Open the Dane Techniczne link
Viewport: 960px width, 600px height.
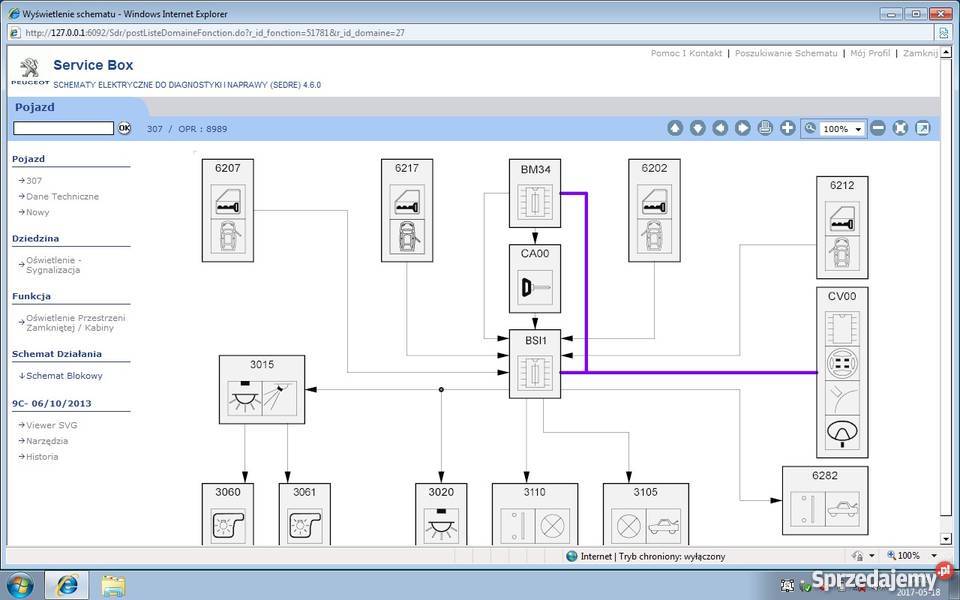click(62, 197)
